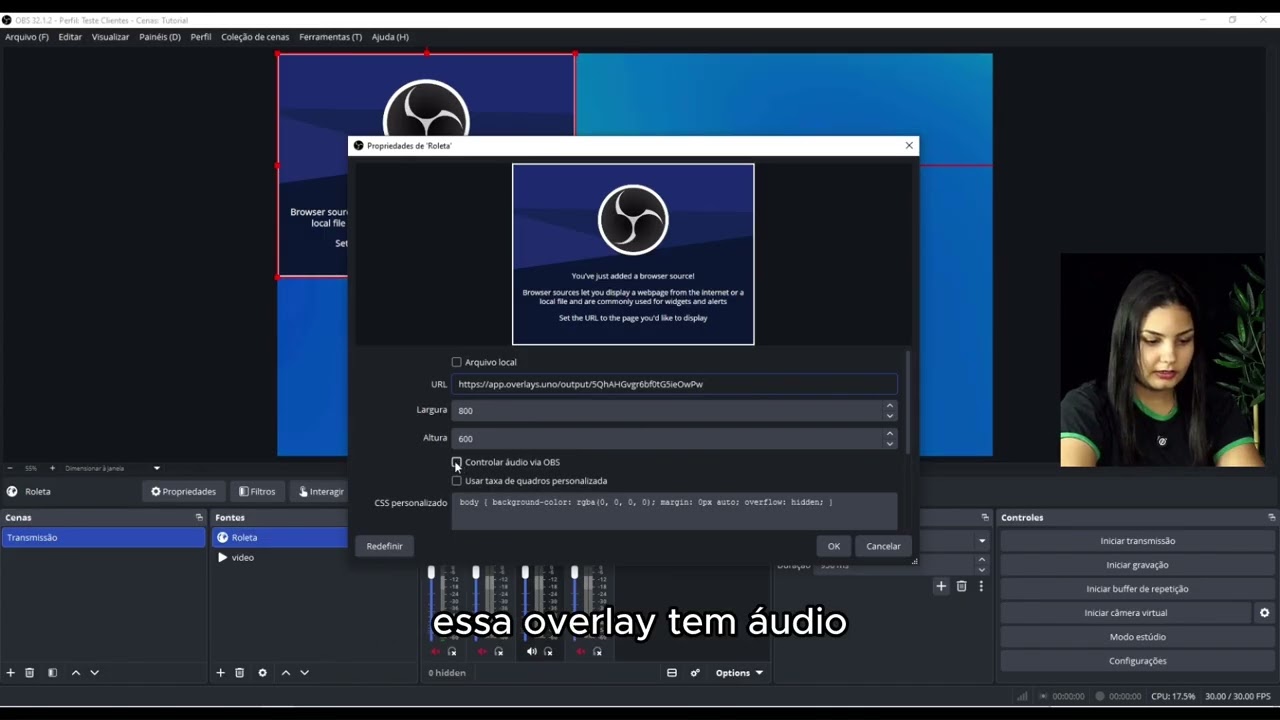Pop out the Controles dock panel
Image resolution: width=1280 pixels, height=720 pixels.
click(1271, 517)
